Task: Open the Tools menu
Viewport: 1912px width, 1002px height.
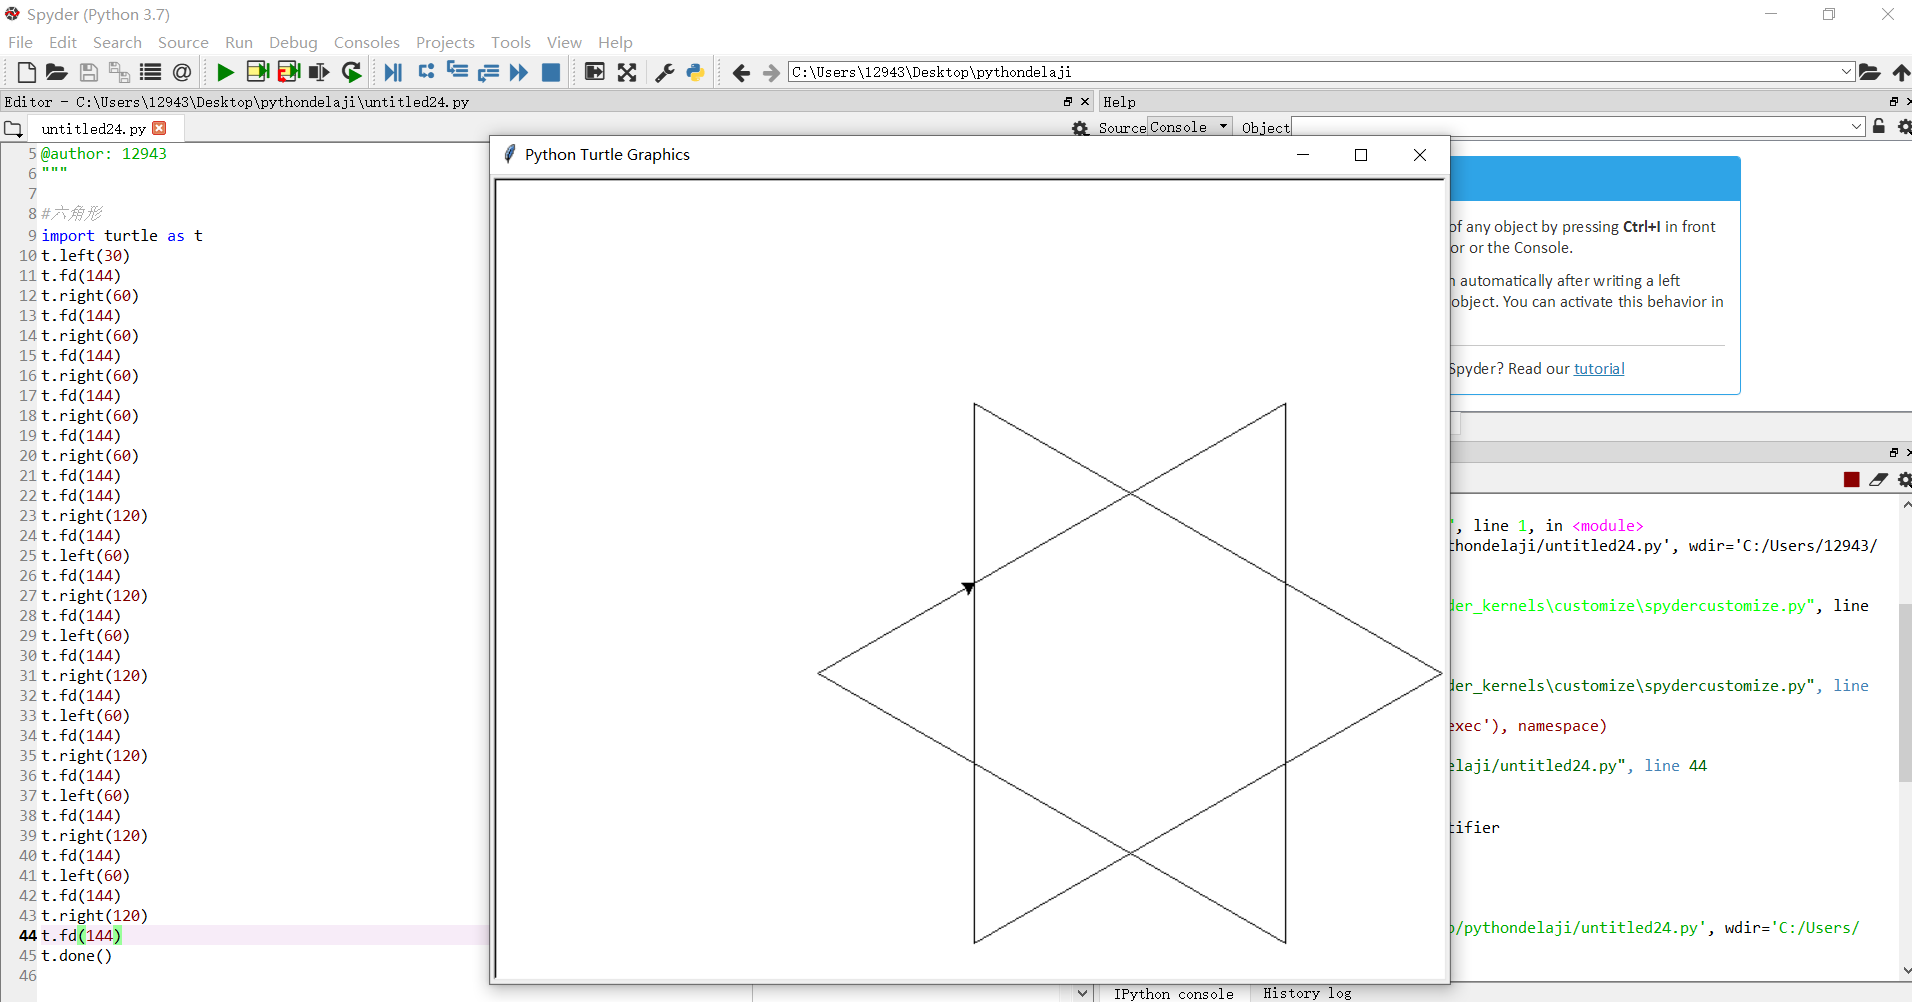Action: 511,42
